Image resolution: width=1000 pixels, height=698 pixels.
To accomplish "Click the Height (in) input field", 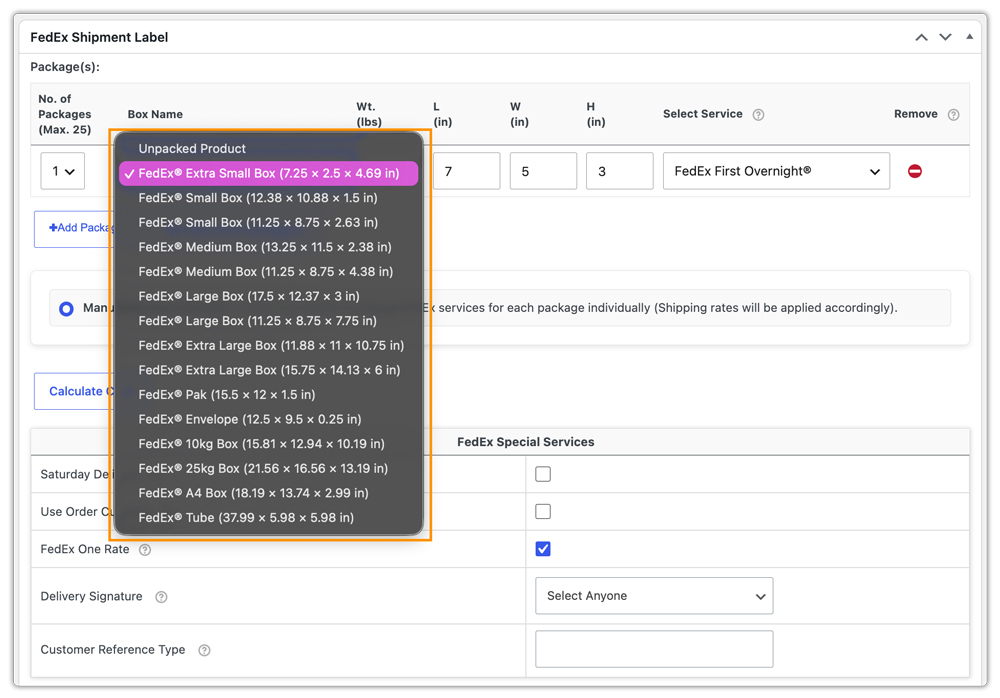I will point(620,171).
